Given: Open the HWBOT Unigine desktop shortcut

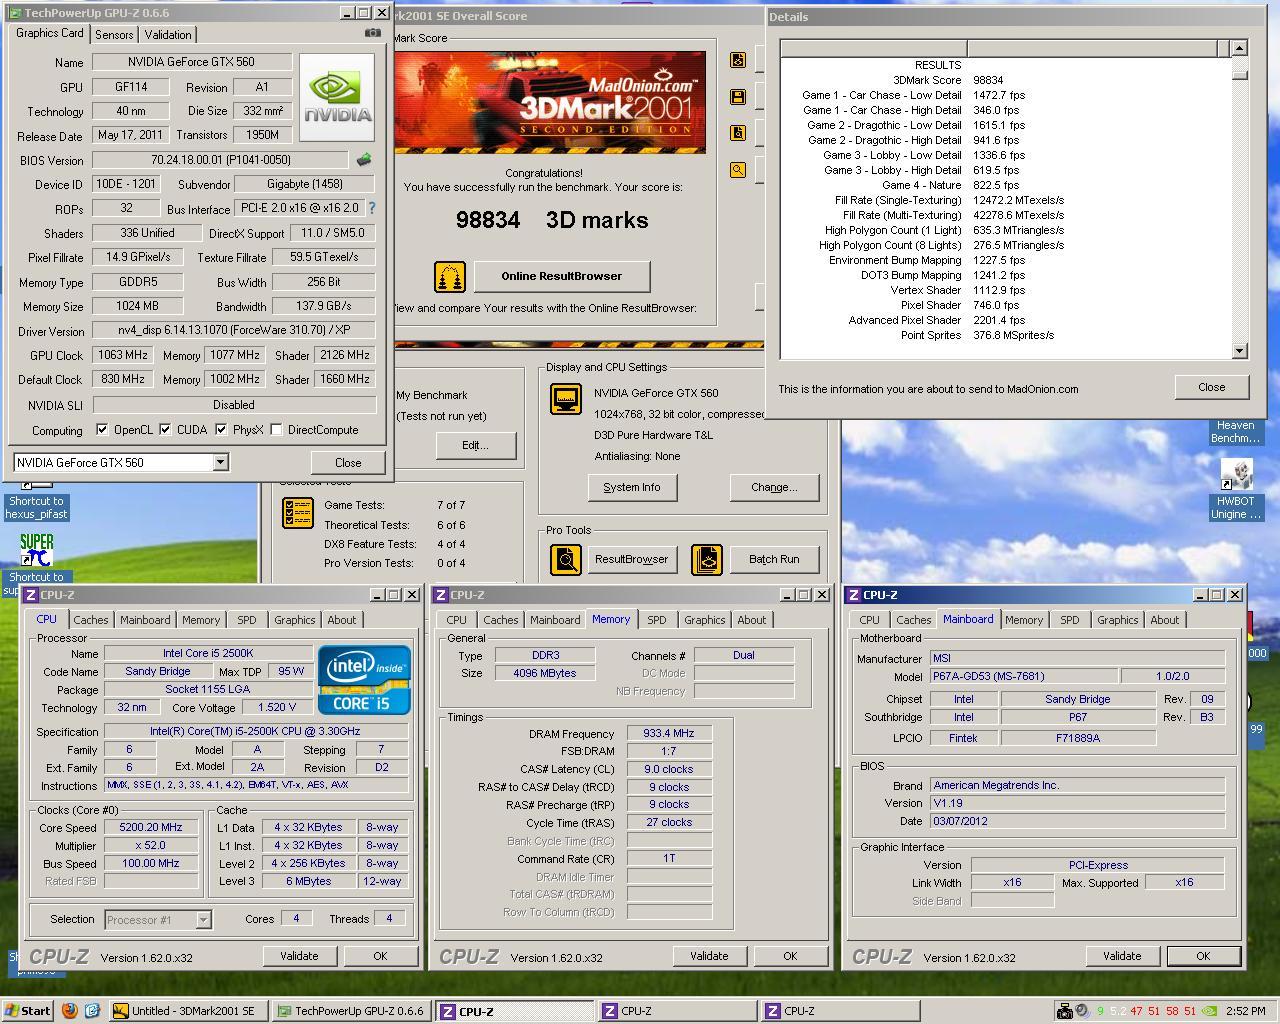Looking at the screenshot, I should click(1236, 490).
